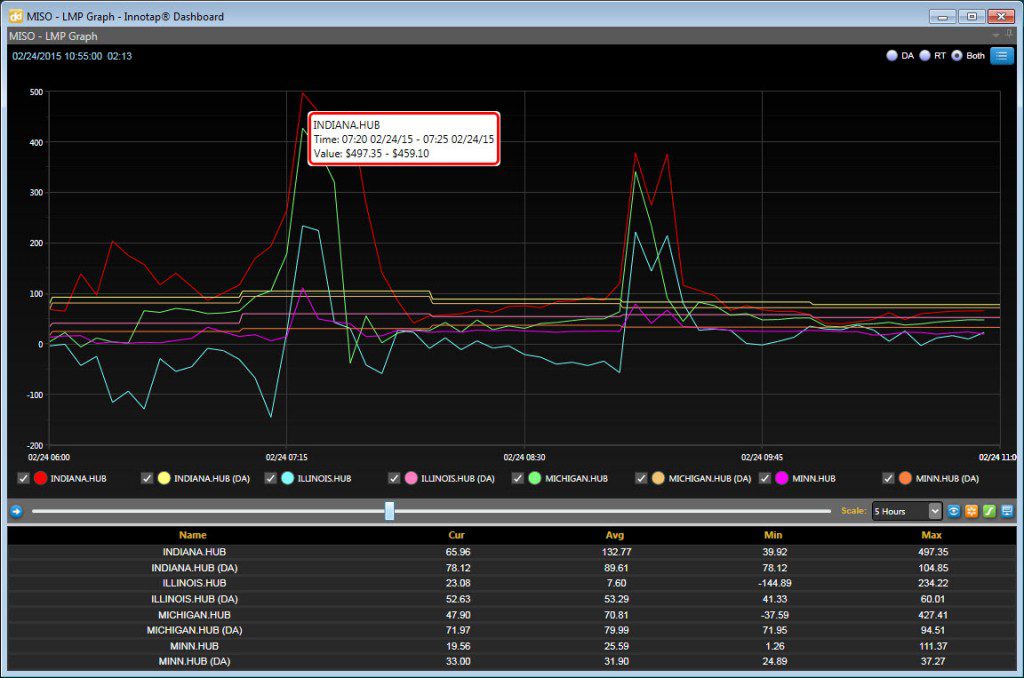Click the blue table toggle icon
The height and width of the screenshot is (678, 1024).
click(x=1007, y=511)
